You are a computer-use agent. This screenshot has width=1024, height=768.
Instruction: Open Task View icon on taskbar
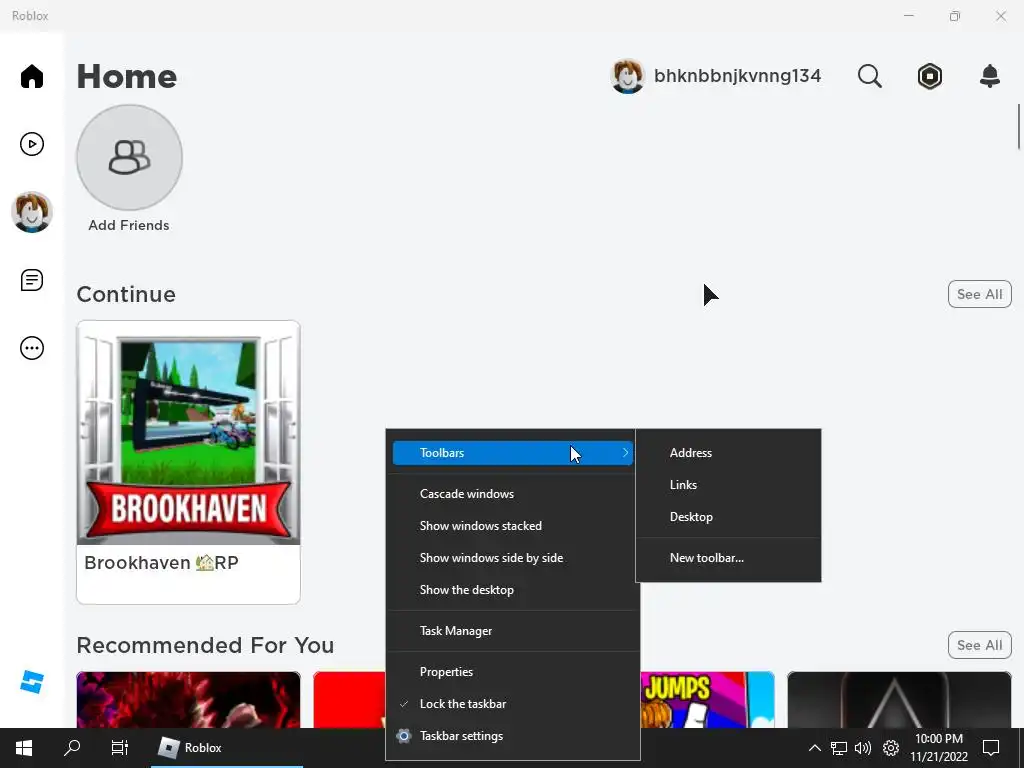[120, 748]
